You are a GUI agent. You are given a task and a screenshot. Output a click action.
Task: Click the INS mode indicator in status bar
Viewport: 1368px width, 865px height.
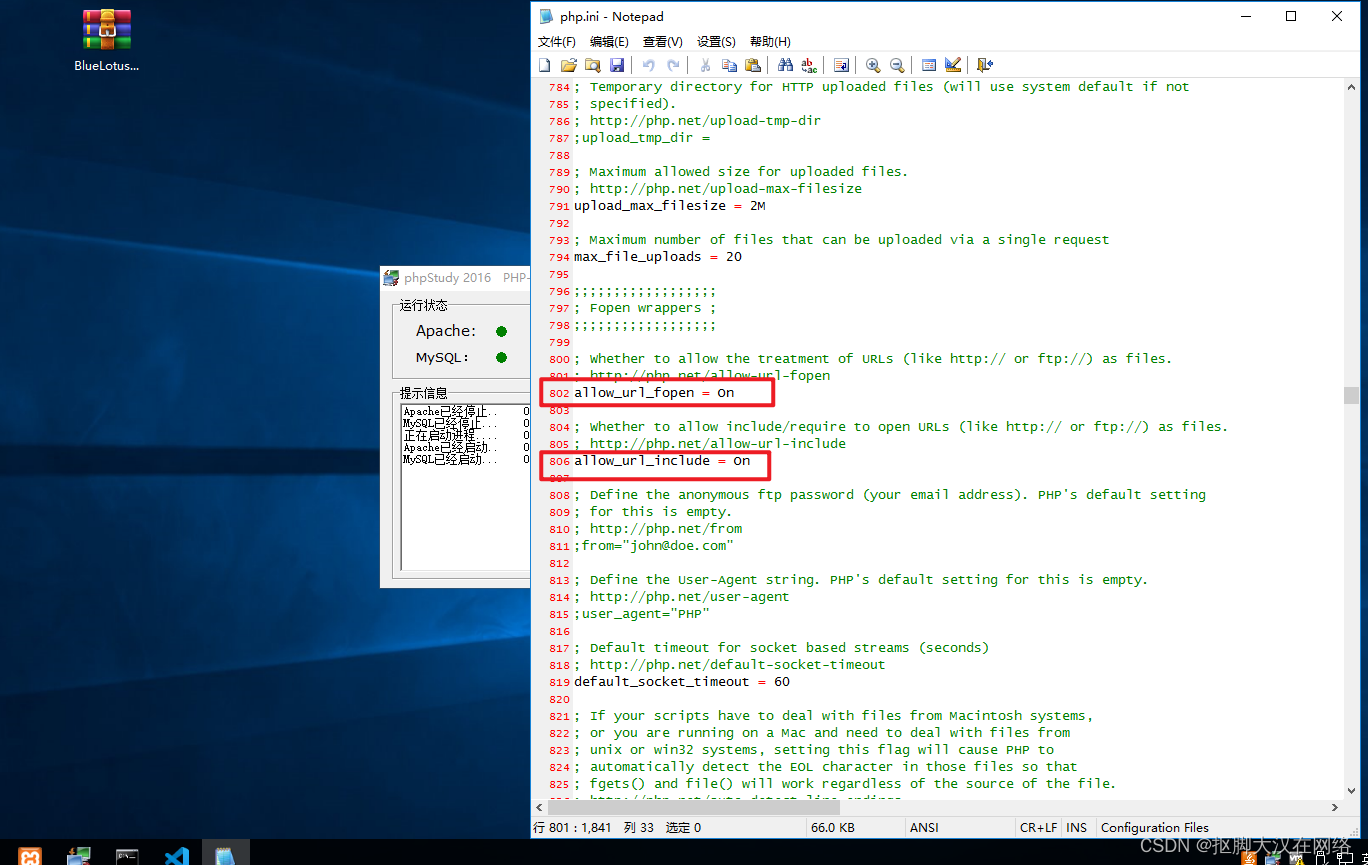click(1077, 828)
